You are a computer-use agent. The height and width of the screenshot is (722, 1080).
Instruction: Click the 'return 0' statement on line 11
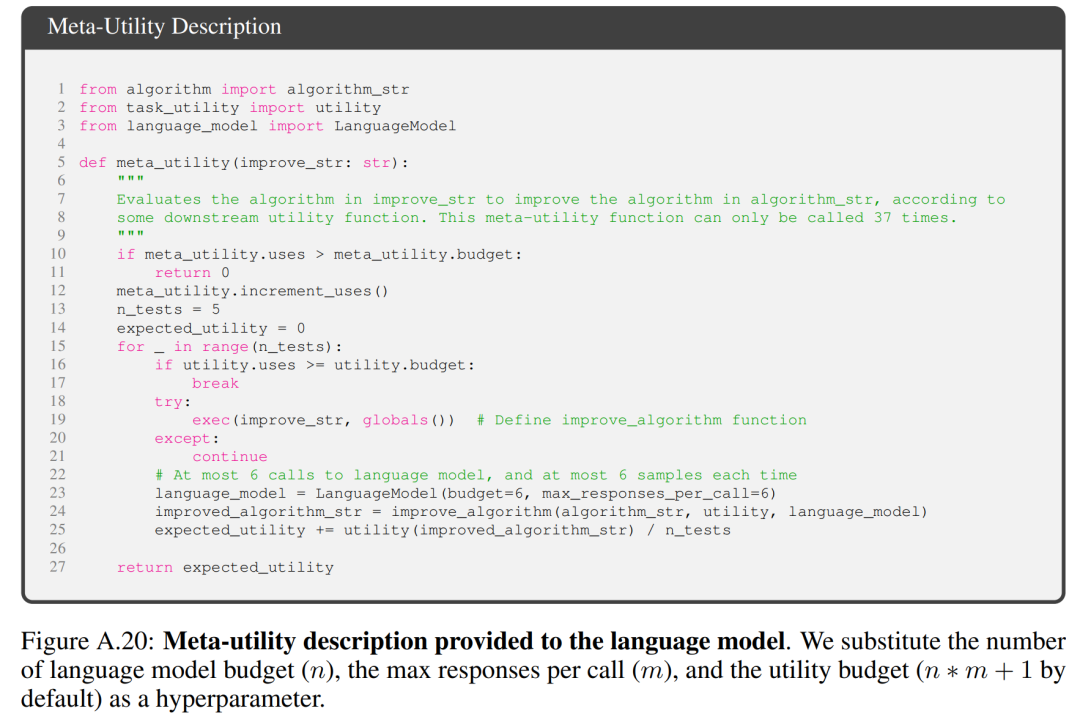[x=192, y=273]
